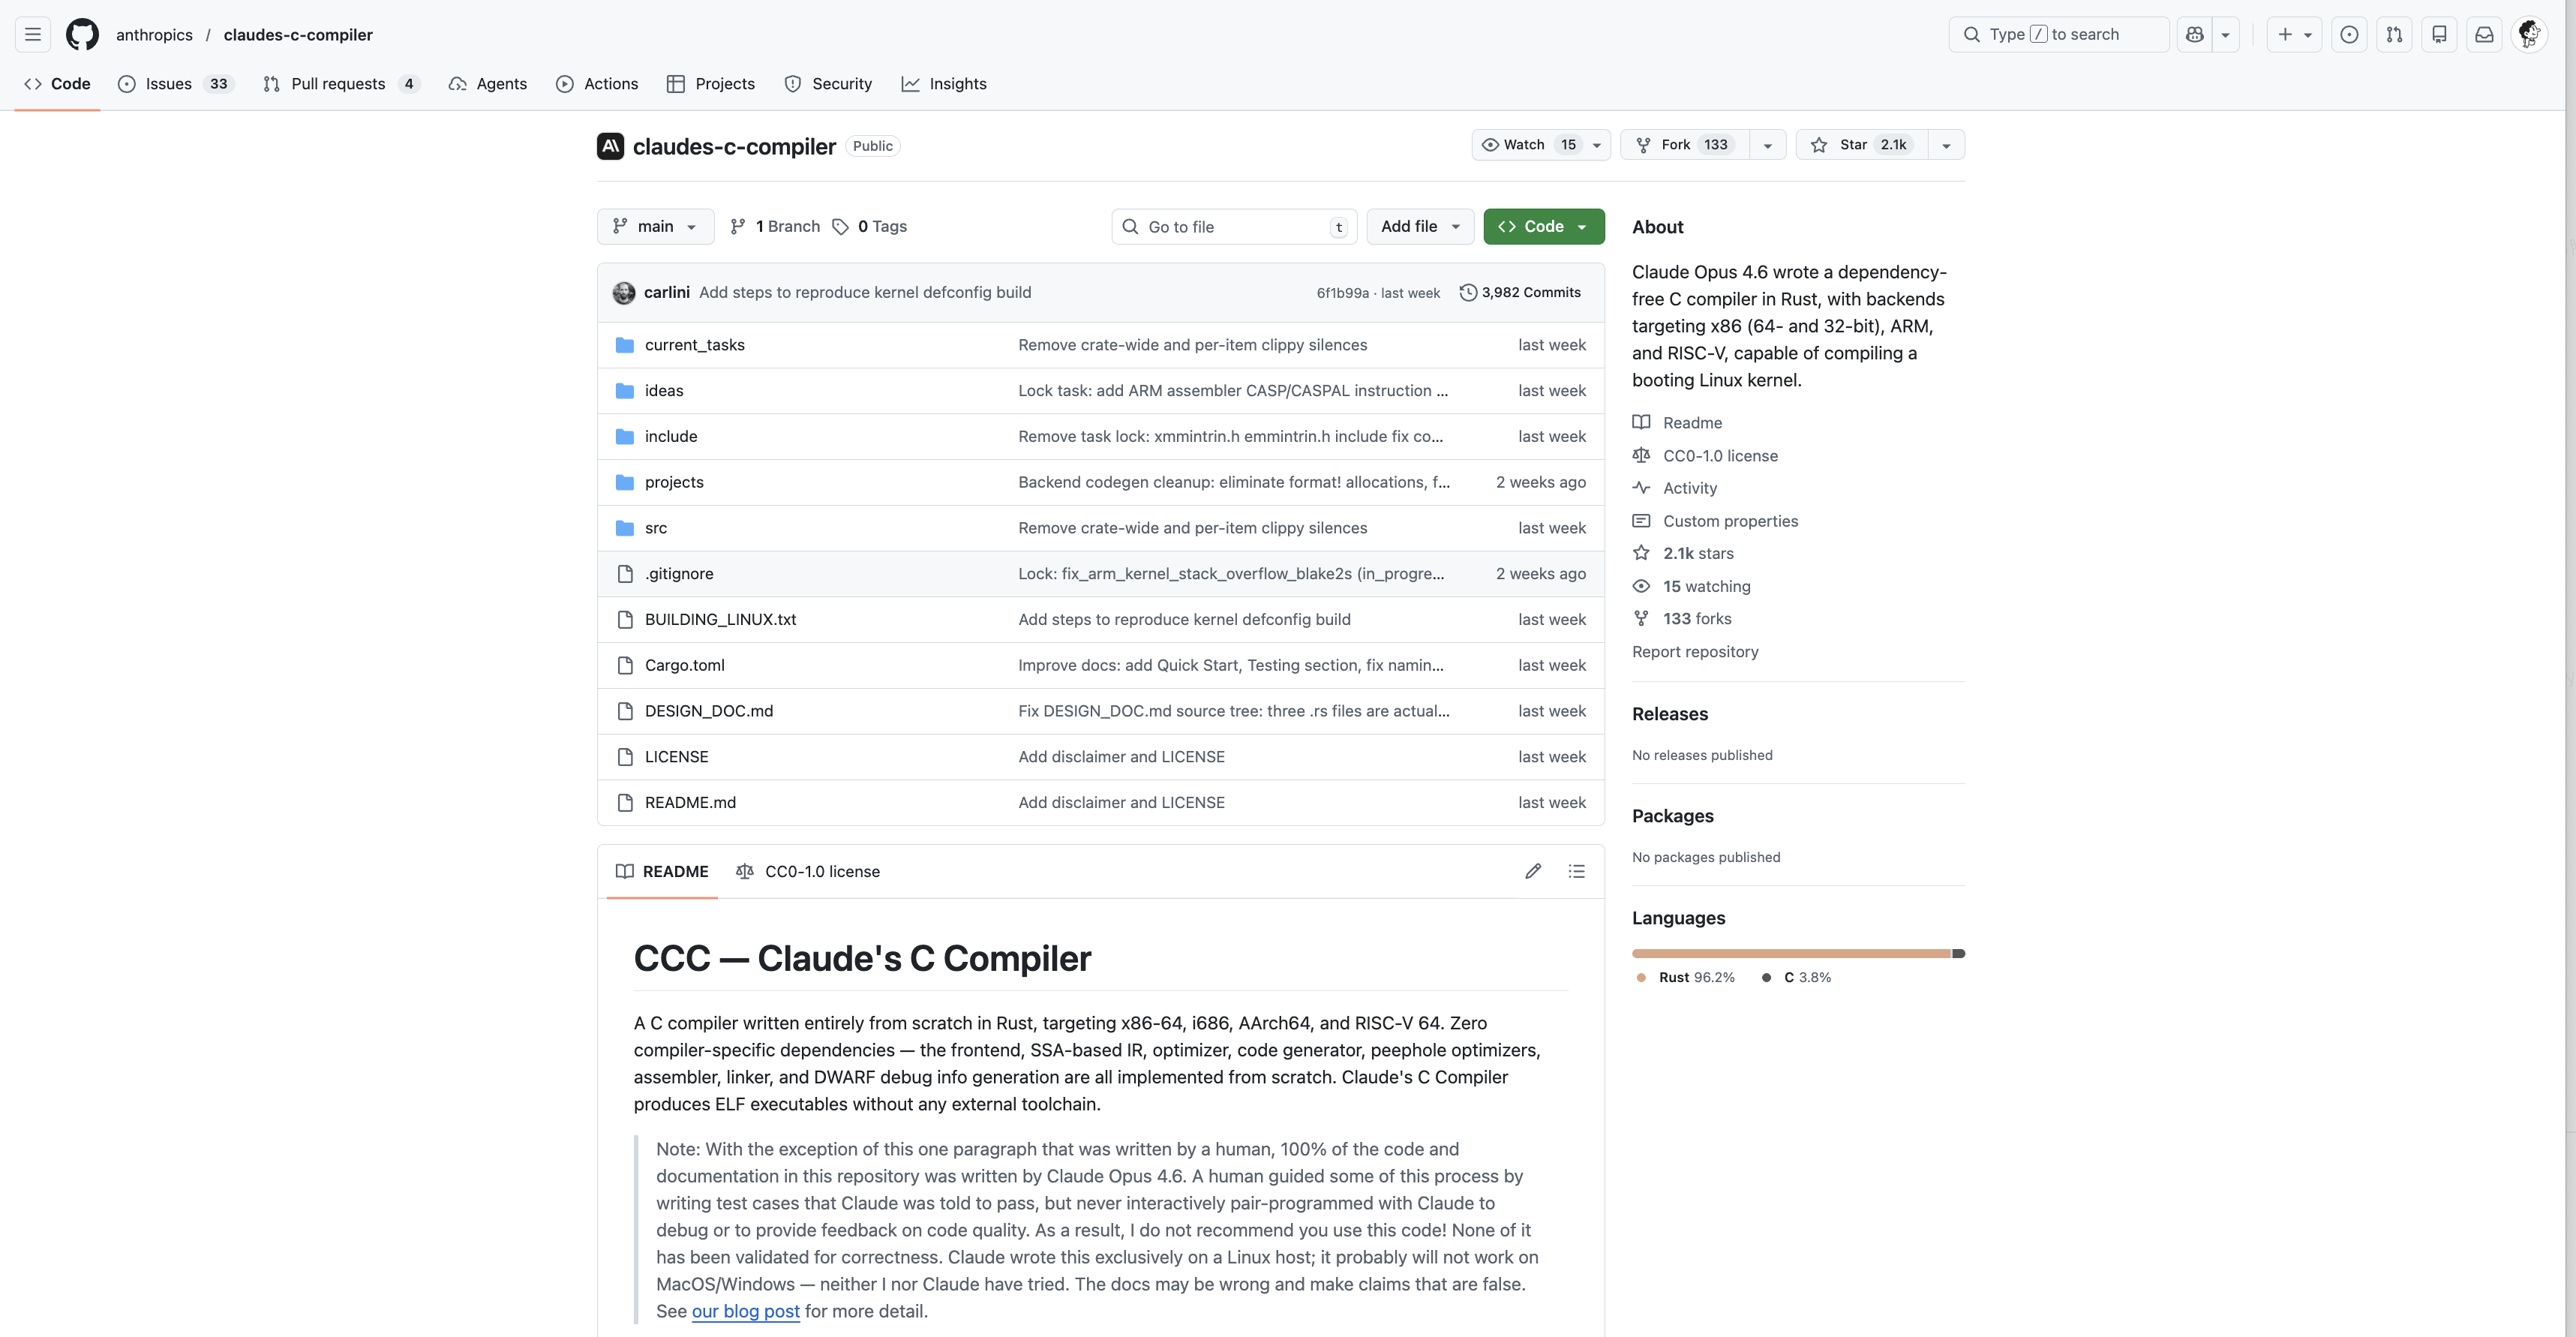The width and height of the screenshot is (2576, 1337).
Task: Open the Fork options dropdown arrow
Action: coord(1768,145)
